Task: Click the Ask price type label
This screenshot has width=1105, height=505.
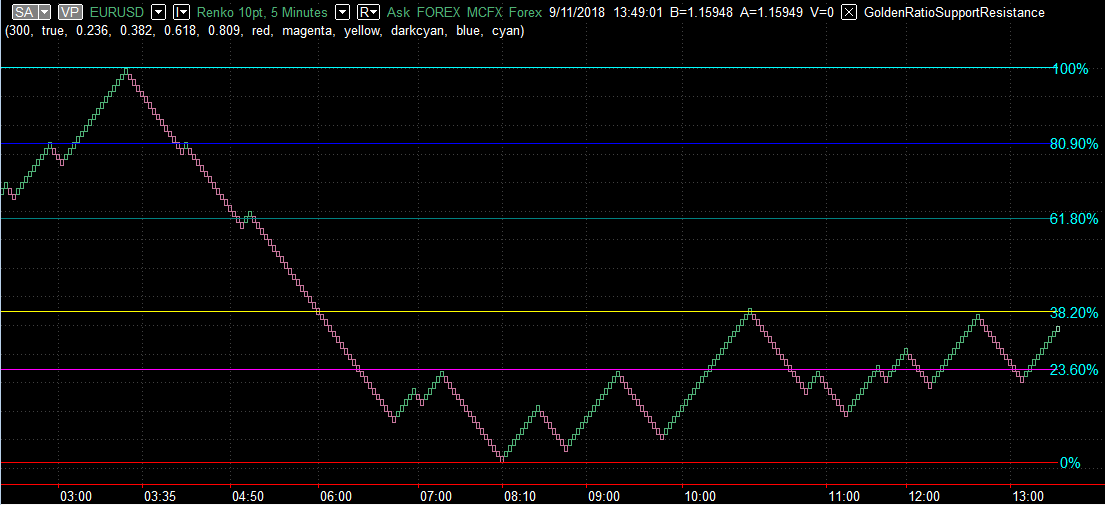Action: click(399, 13)
